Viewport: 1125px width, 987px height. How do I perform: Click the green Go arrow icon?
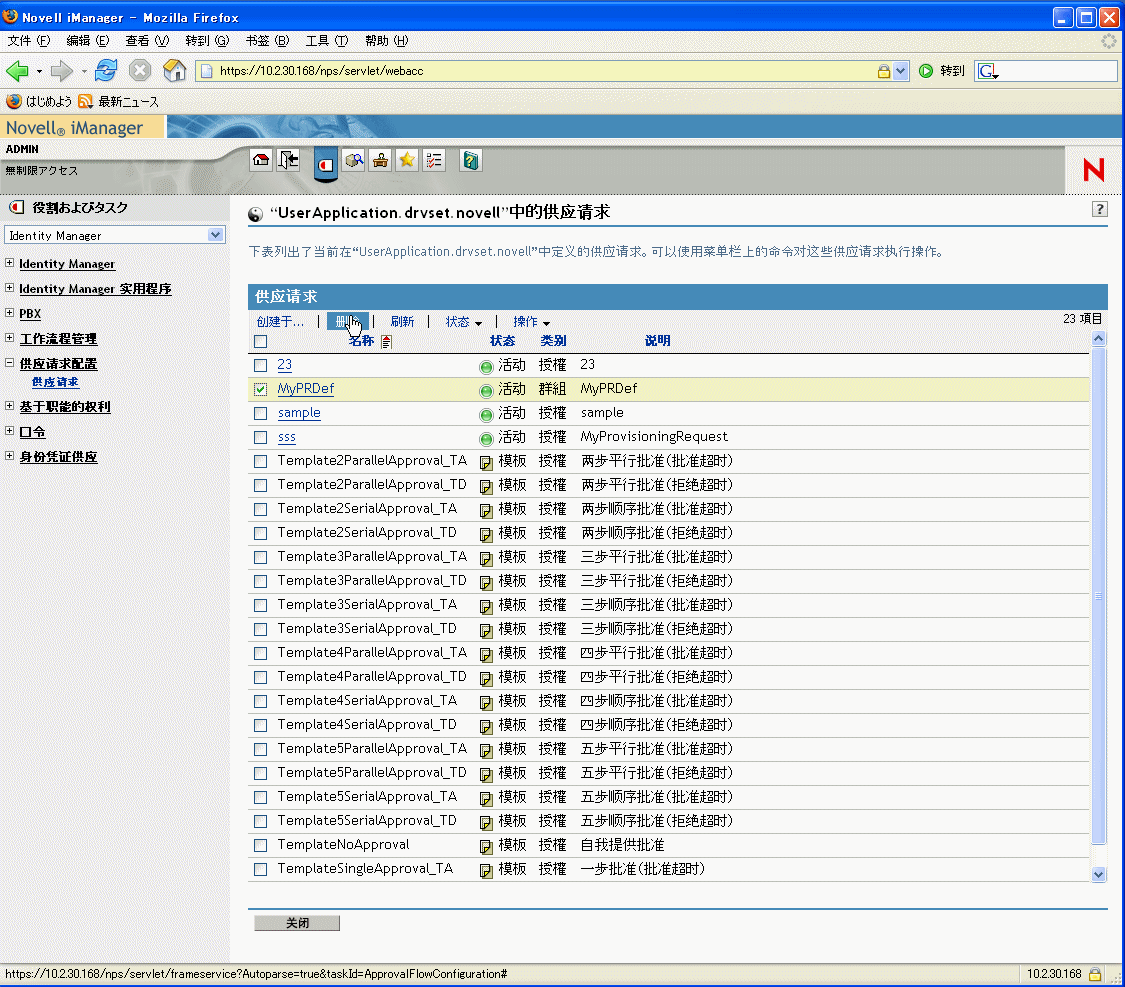pyautogui.click(x=926, y=70)
